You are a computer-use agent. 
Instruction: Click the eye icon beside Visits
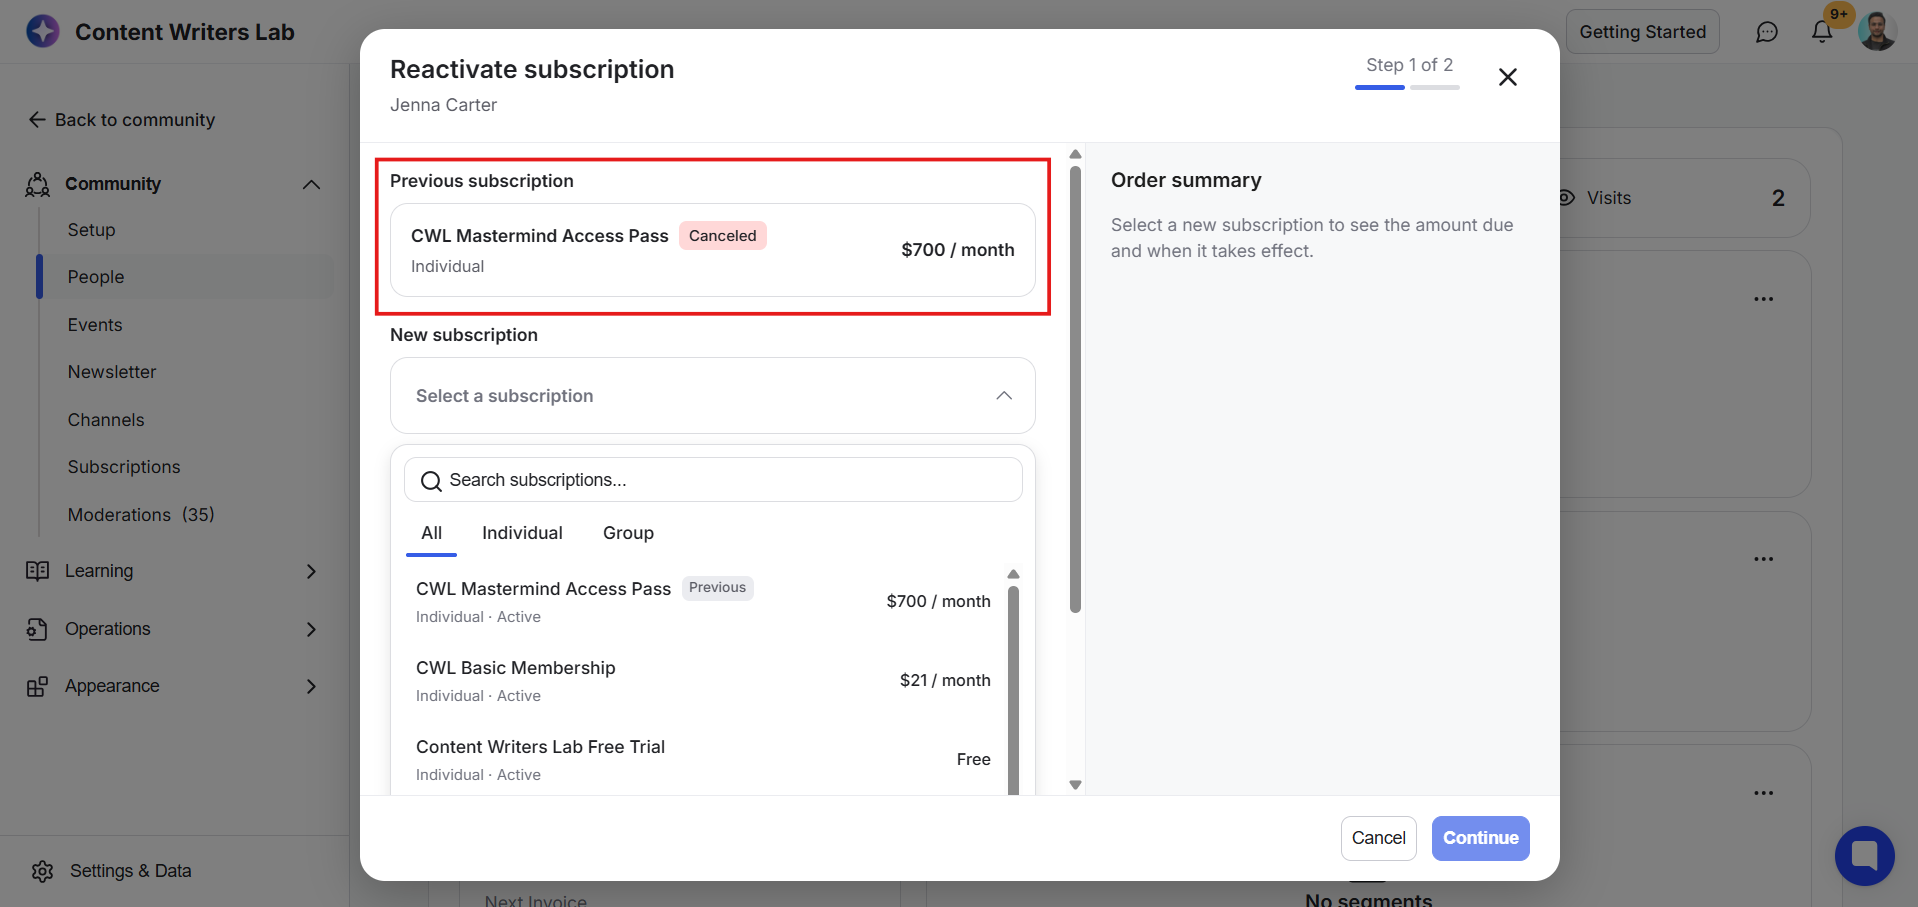(1566, 198)
